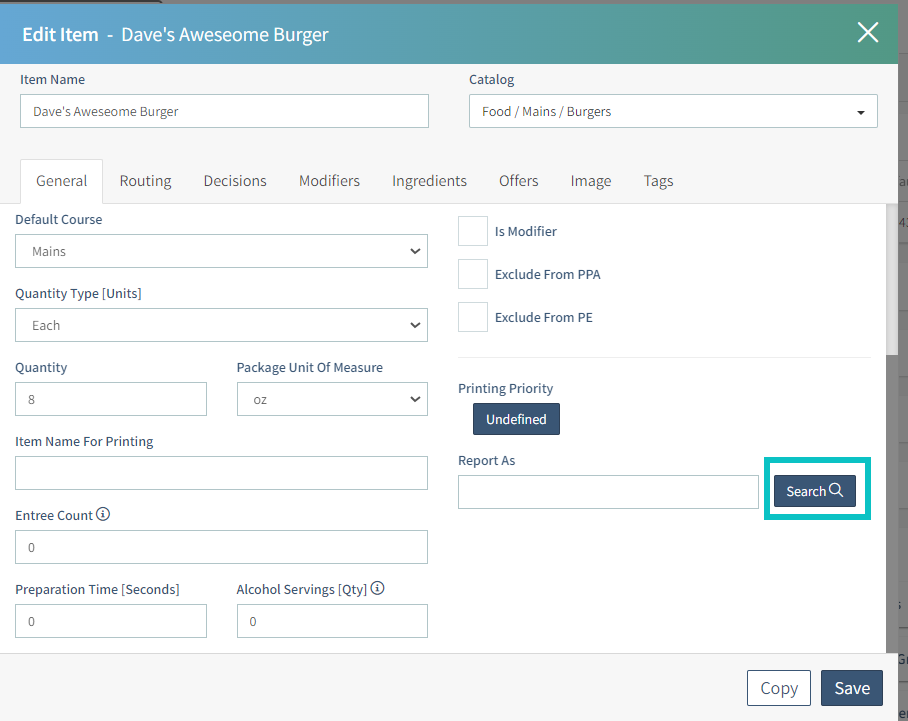Open the Catalog dropdown
Image resolution: width=908 pixels, height=721 pixels.
[673, 111]
